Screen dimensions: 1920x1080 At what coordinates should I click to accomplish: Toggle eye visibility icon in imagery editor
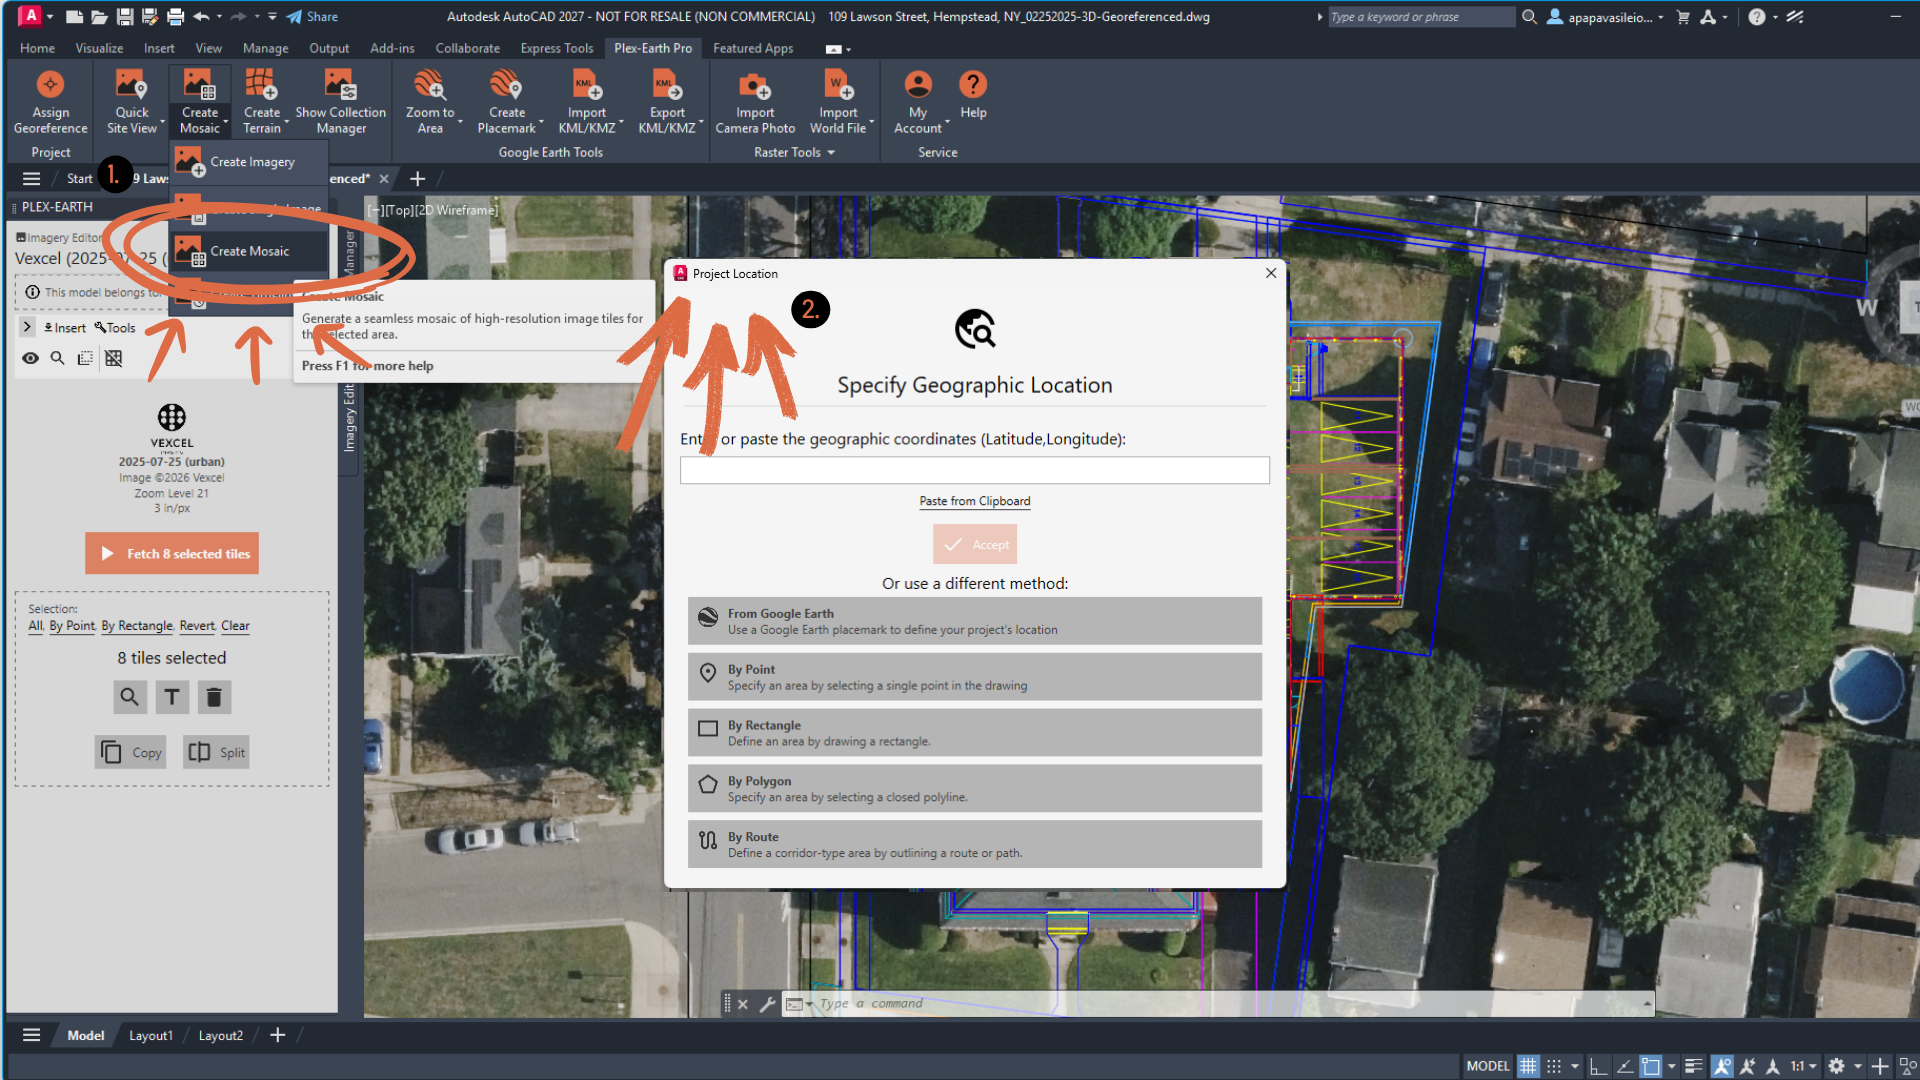31,358
